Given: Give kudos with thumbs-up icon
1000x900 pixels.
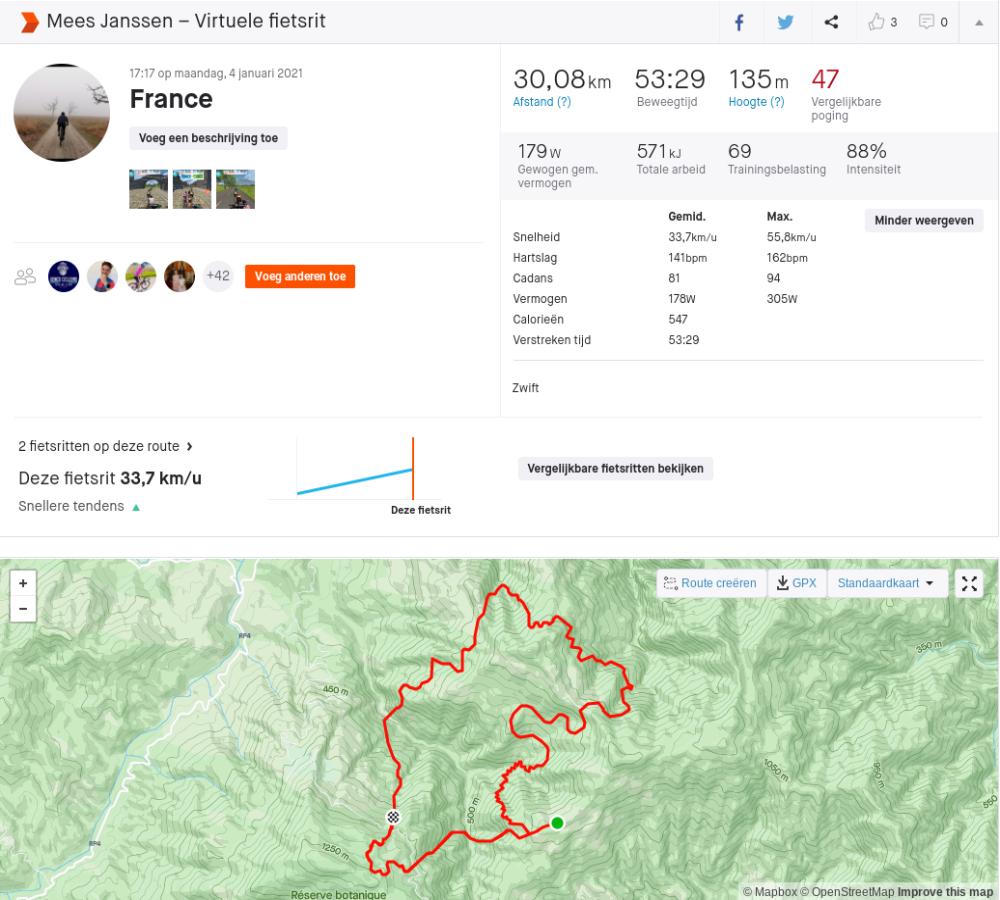Looking at the screenshot, I should point(882,22).
